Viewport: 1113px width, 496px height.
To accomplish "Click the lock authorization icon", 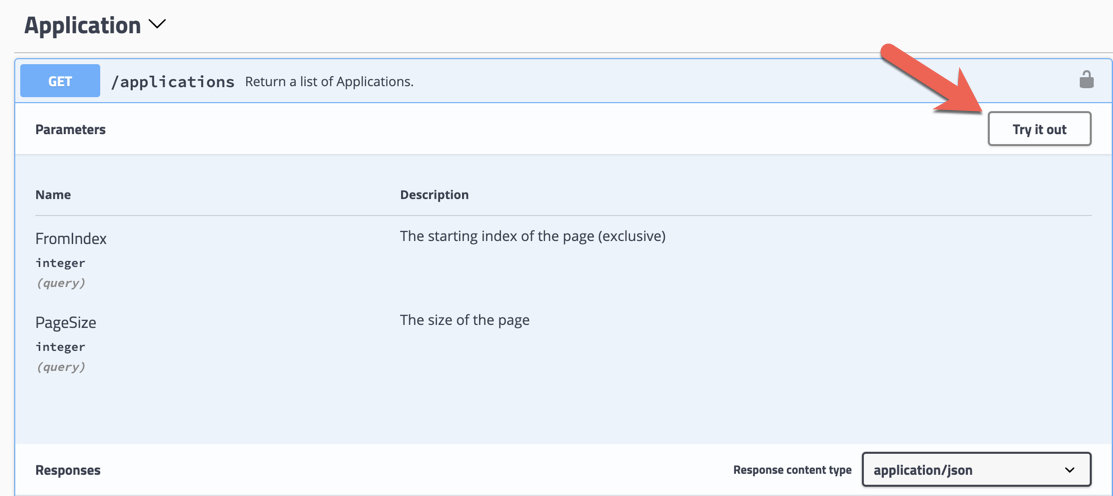I will [1086, 80].
